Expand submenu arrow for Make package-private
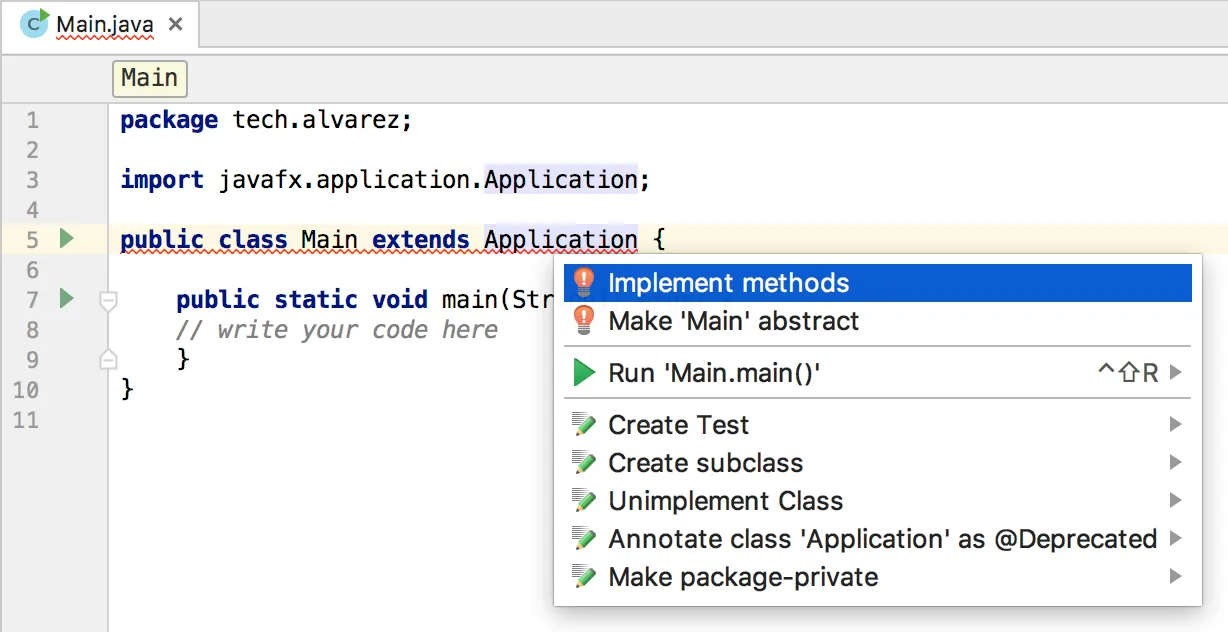Viewport: 1228px width, 632px height. pyautogui.click(x=1176, y=577)
